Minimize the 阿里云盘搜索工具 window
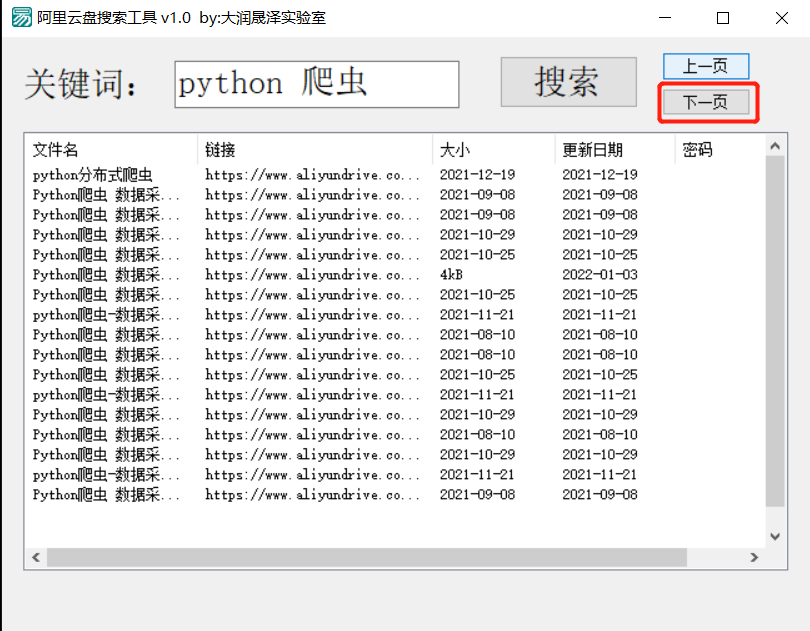The image size is (810, 631). pos(665,18)
